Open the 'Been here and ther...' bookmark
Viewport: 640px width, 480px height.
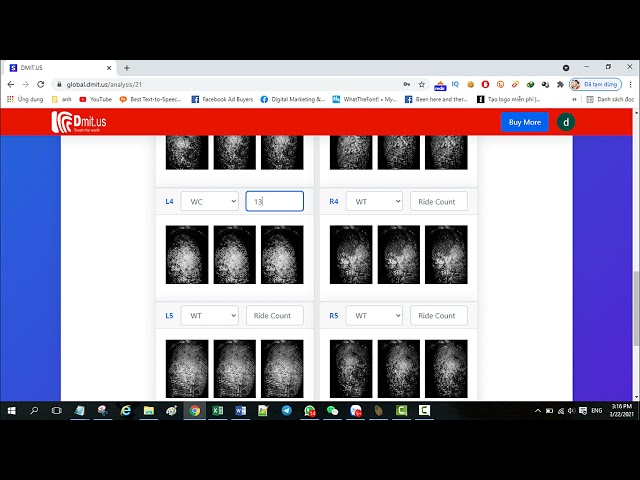(x=436, y=99)
